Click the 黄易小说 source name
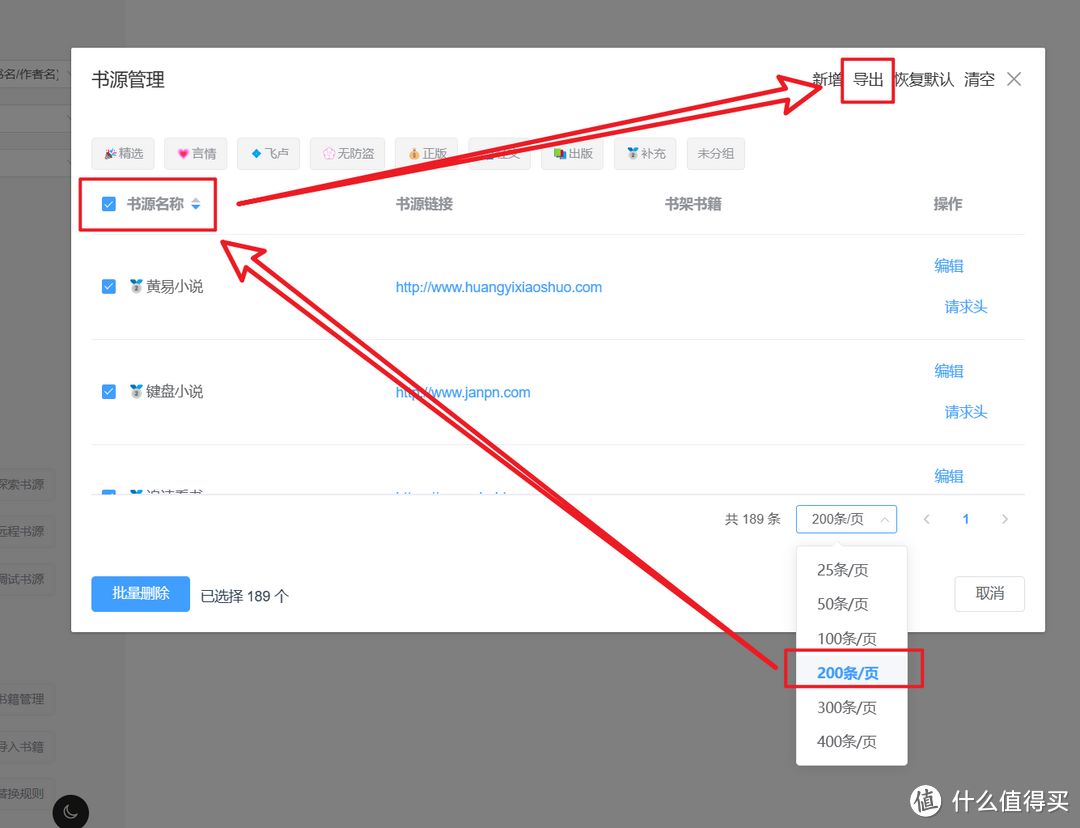 point(174,287)
